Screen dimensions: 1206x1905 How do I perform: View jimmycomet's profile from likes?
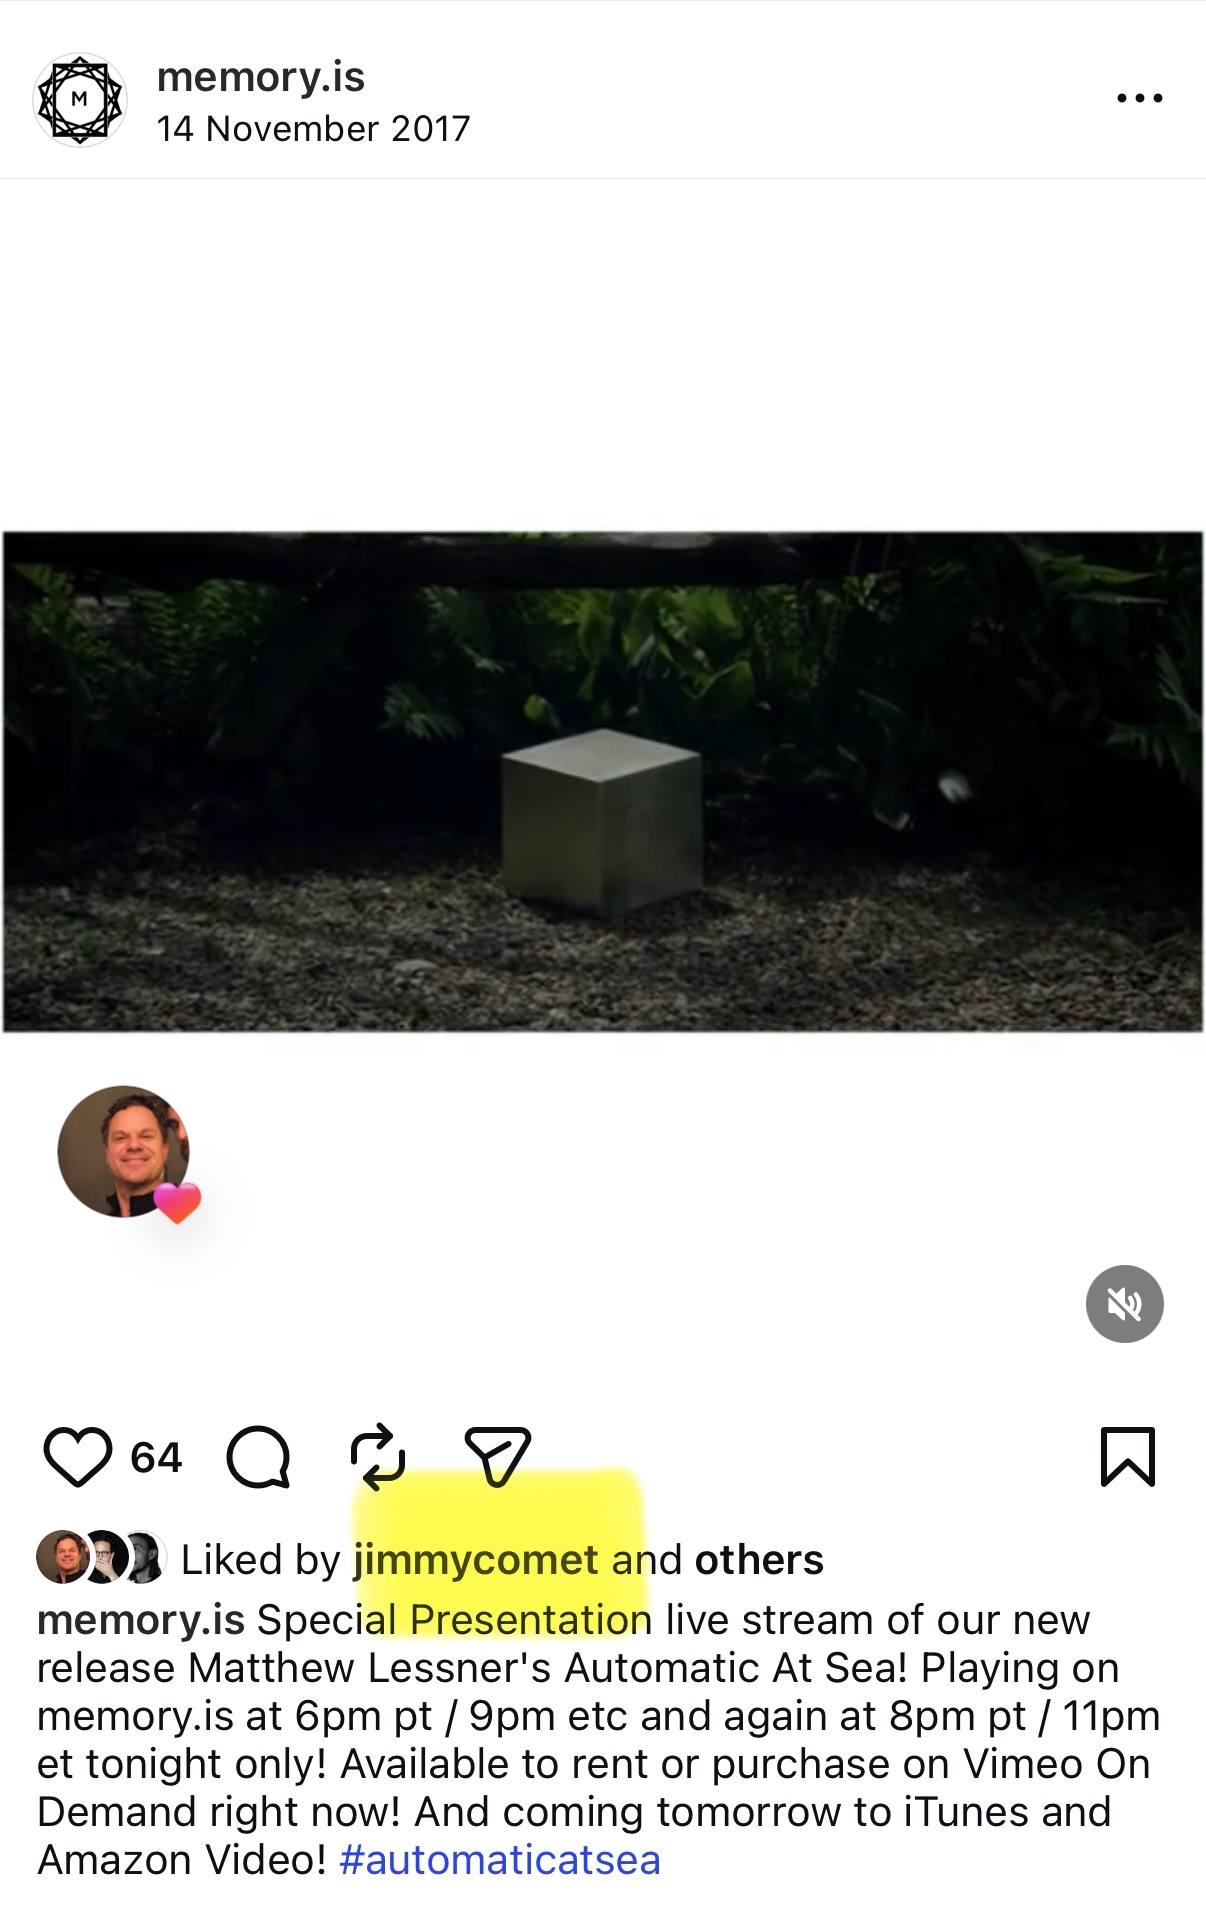click(476, 1560)
